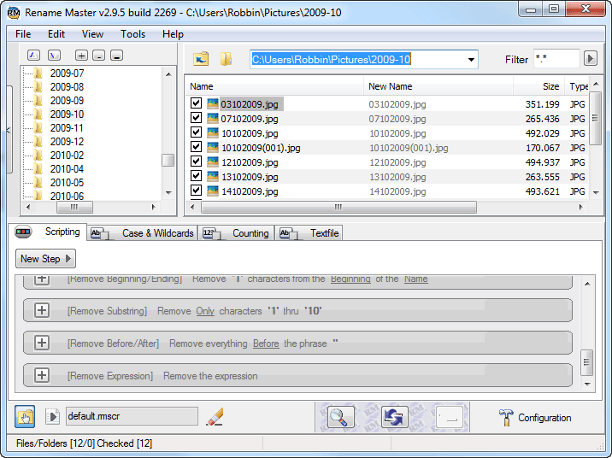Viewport: 612px width, 458px height.
Task: Open the New Step menu button
Action: pyautogui.click(x=45, y=258)
